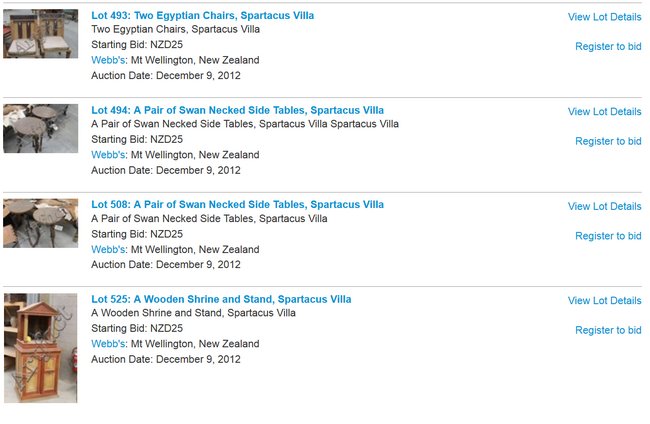
Task: Click the Lot 508 side tables thumbnail
Action: click(x=41, y=223)
